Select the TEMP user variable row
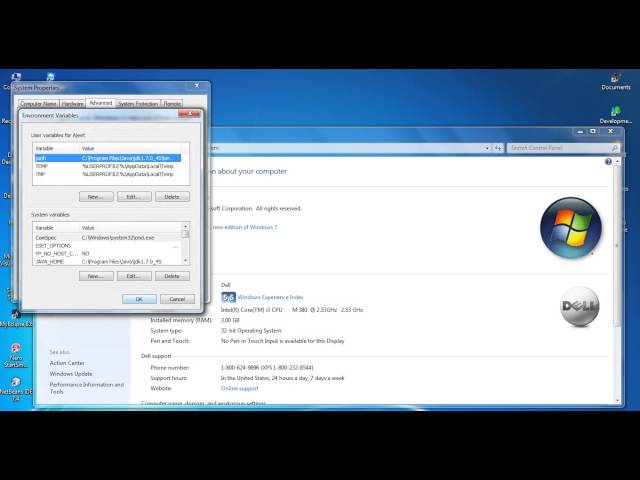The height and width of the screenshot is (480, 640). click(107, 166)
